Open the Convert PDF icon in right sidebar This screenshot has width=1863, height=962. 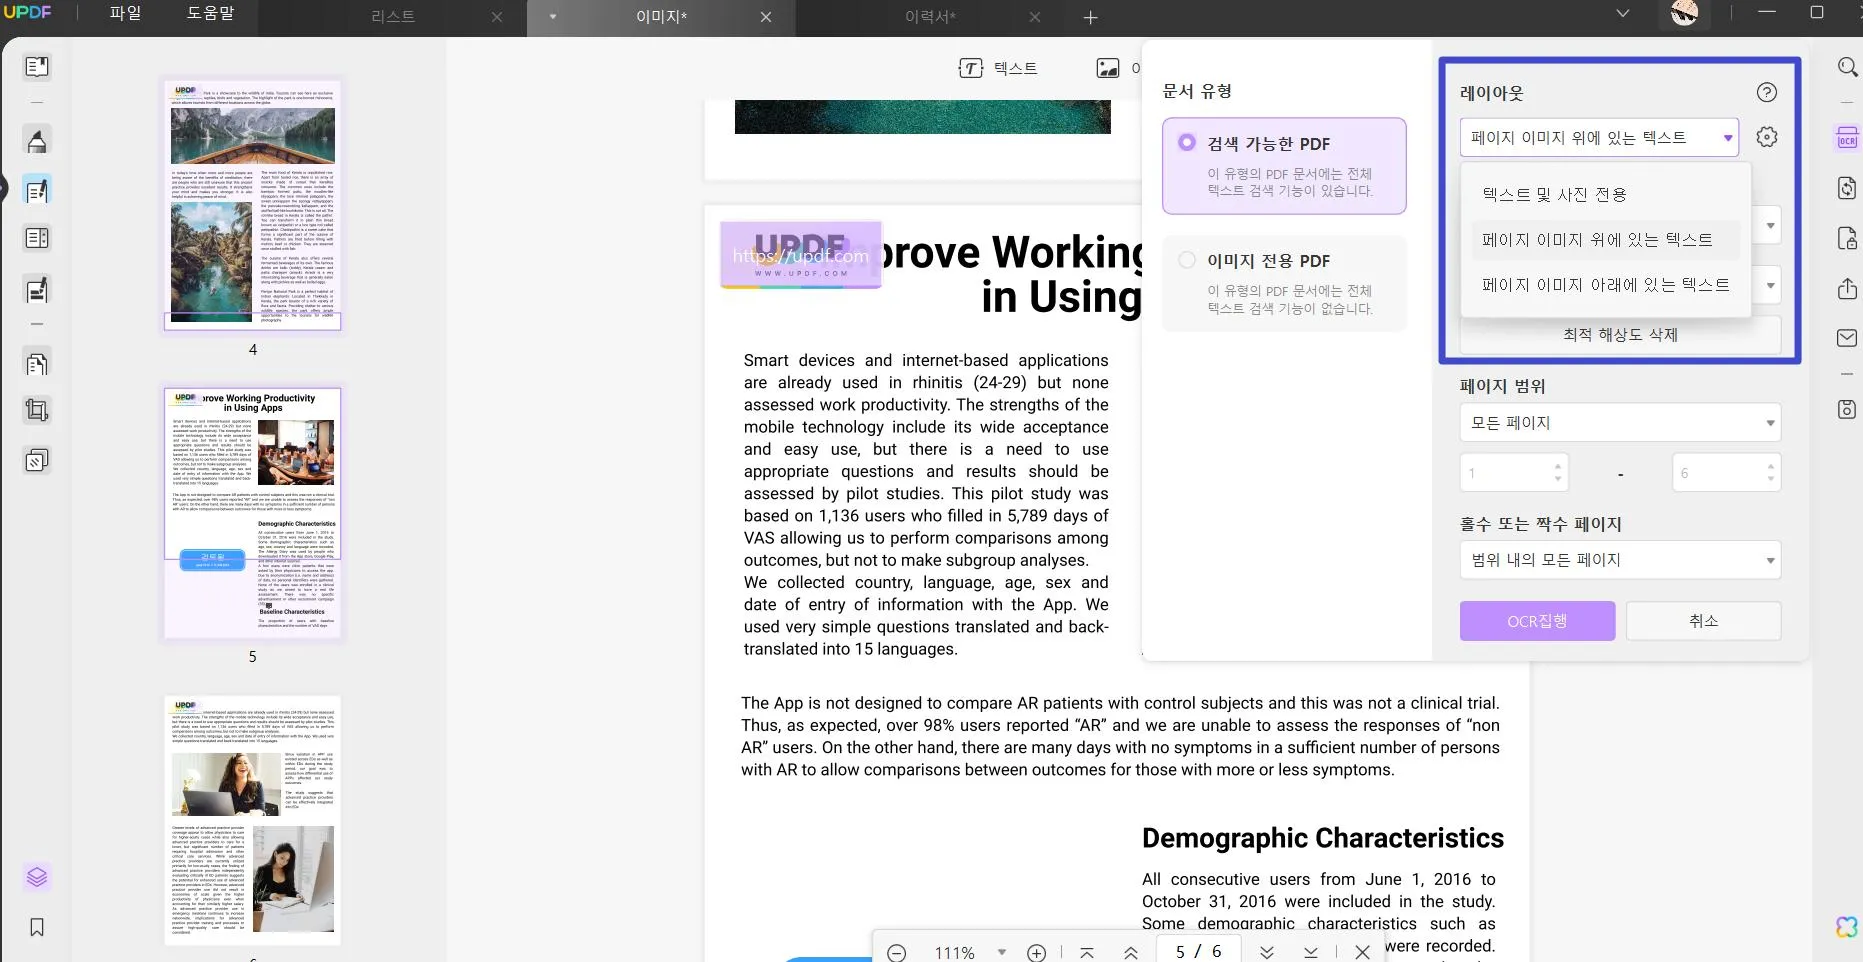point(1847,188)
